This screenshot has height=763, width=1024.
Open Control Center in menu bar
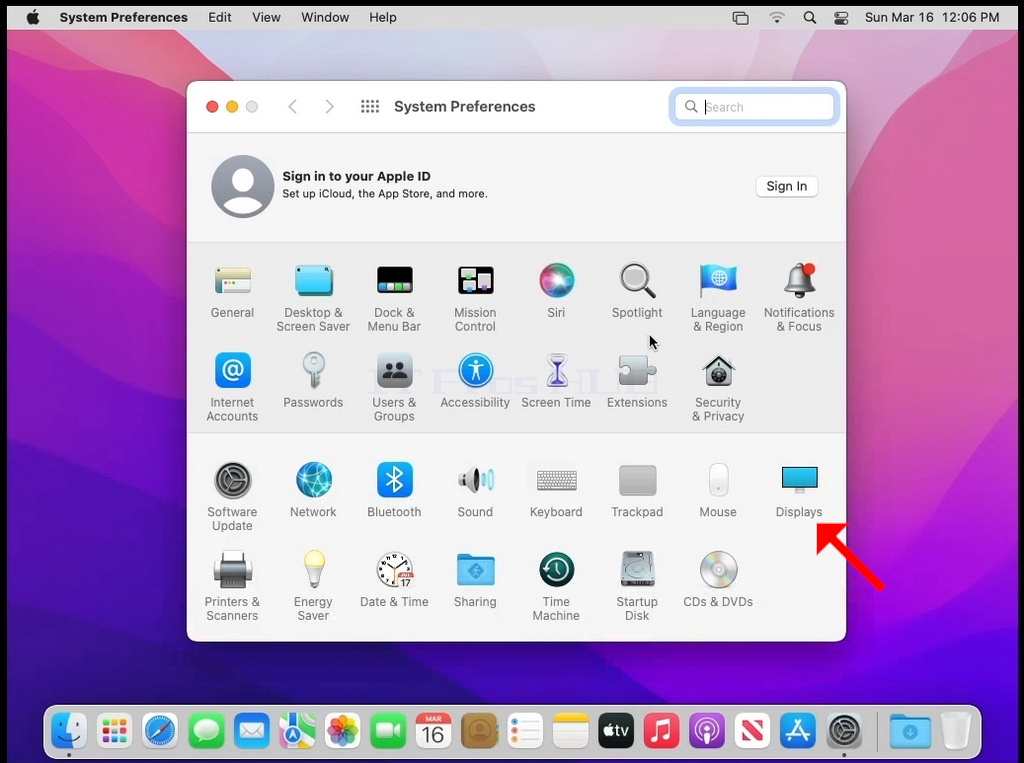pyautogui.click(x=841, y=18)
